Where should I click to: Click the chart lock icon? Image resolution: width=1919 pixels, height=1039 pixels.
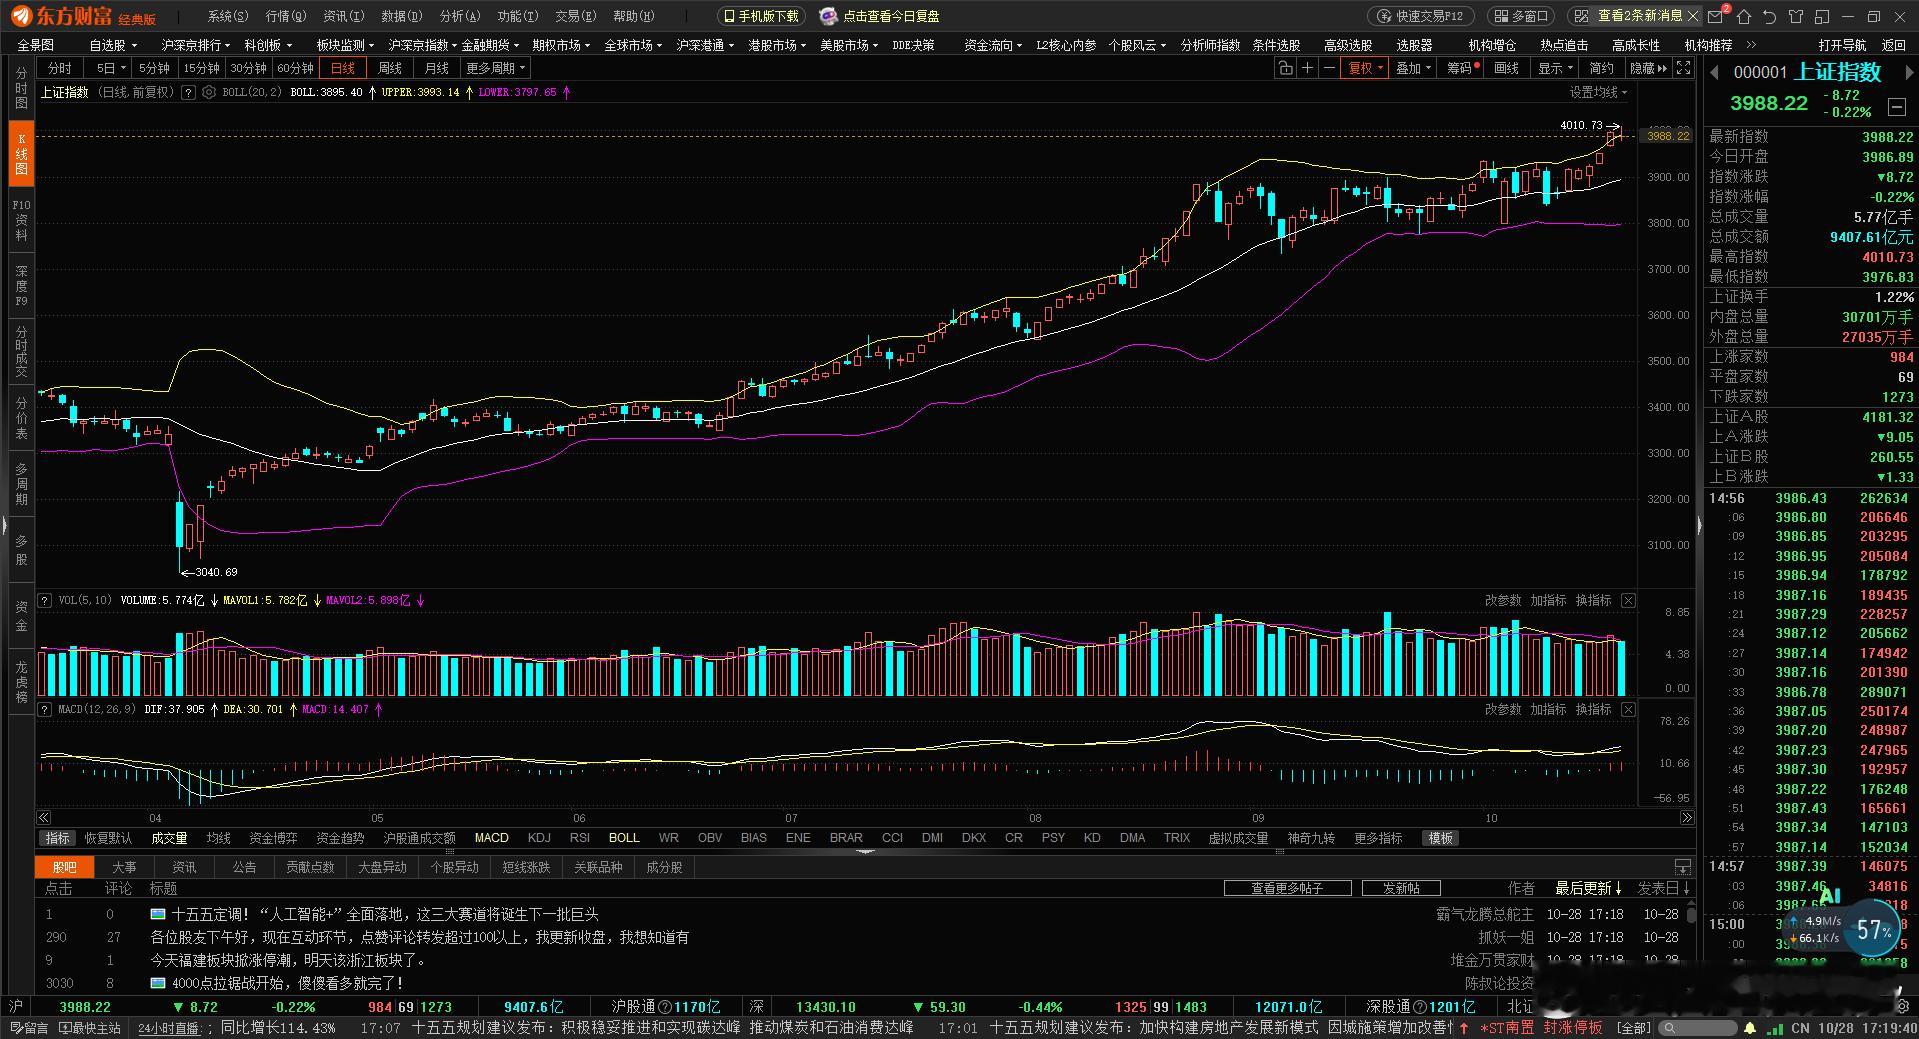(1285, 68)
